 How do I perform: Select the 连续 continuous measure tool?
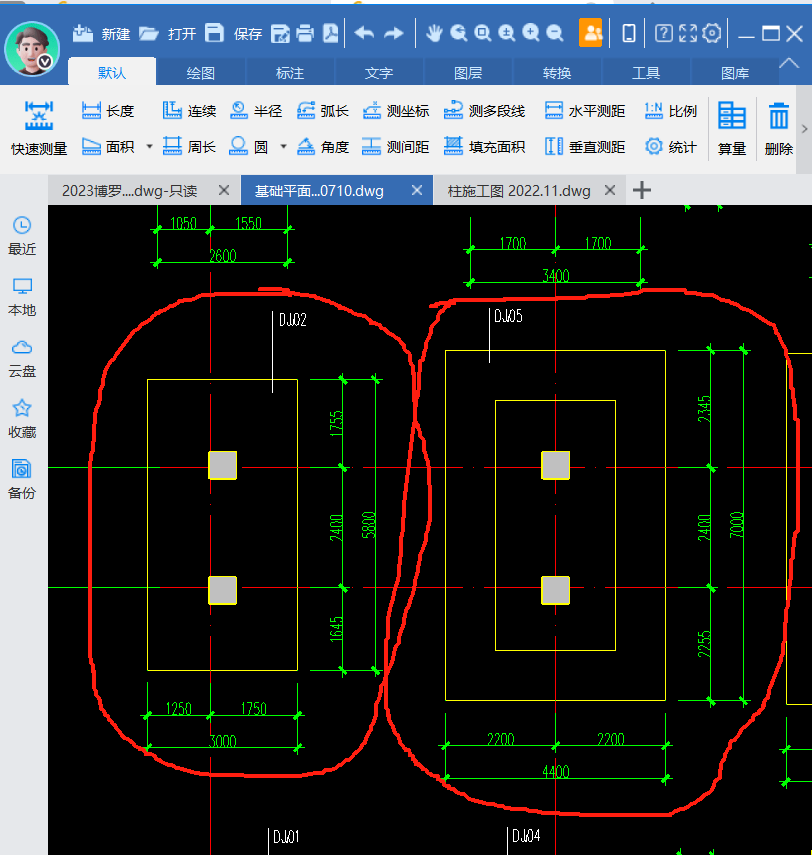189,111
